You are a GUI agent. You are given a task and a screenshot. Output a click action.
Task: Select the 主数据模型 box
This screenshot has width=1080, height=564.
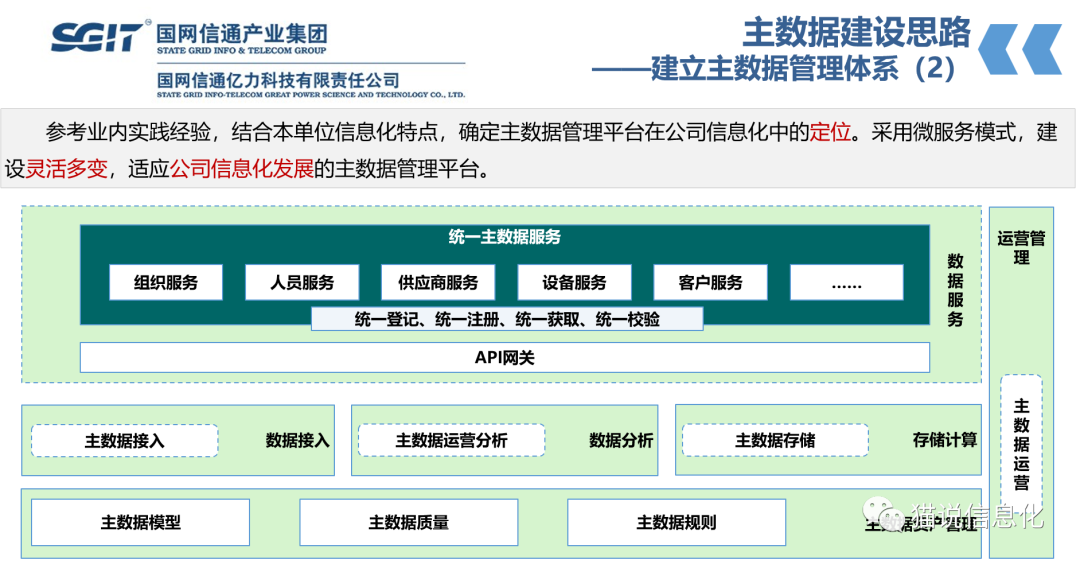(141, 522)
